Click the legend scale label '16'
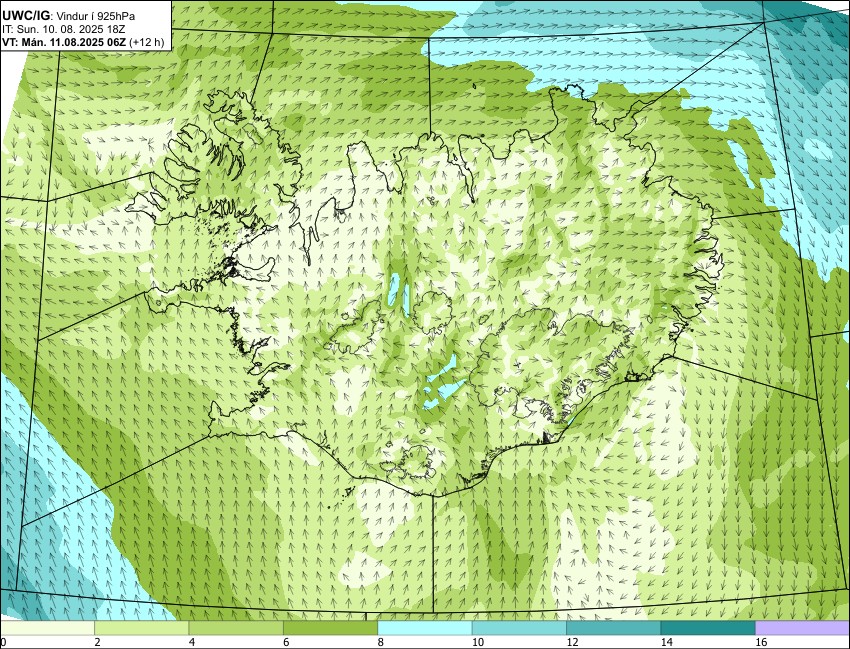The image size is (850, 649). tap(761, 642)
